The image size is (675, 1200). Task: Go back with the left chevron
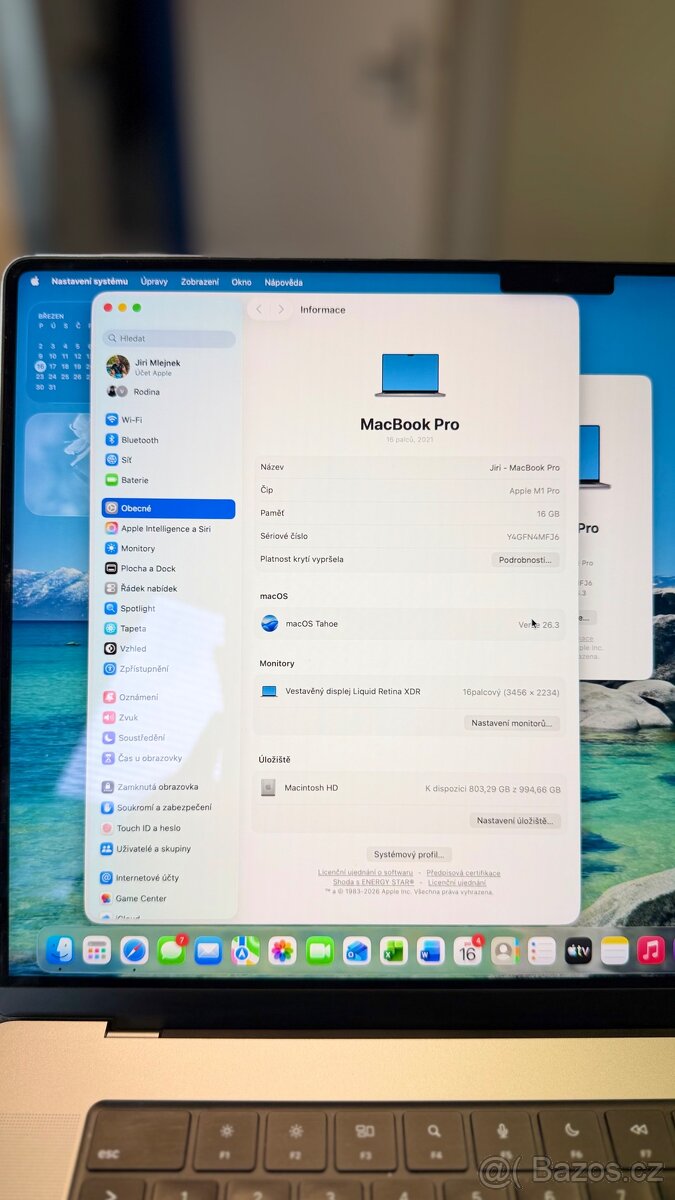(x=259, y=310)
